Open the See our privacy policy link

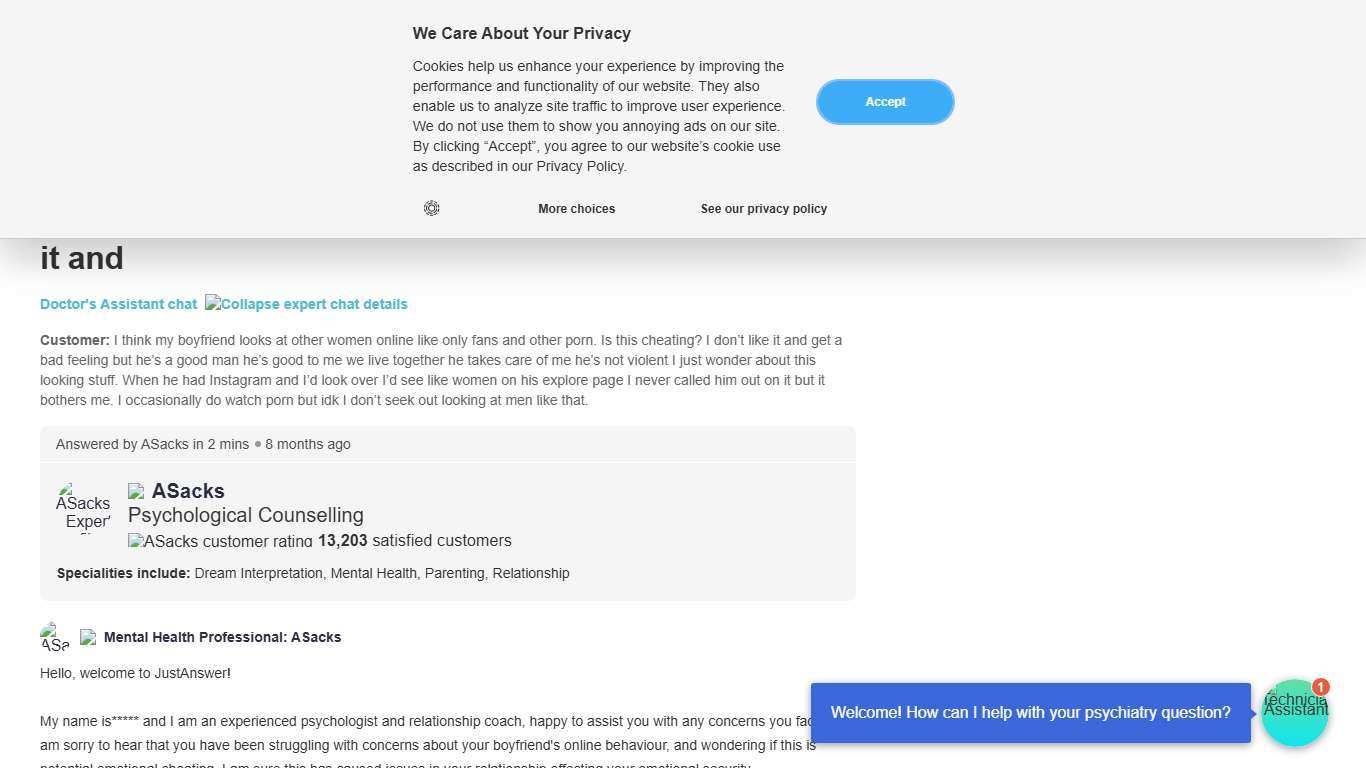763,209
